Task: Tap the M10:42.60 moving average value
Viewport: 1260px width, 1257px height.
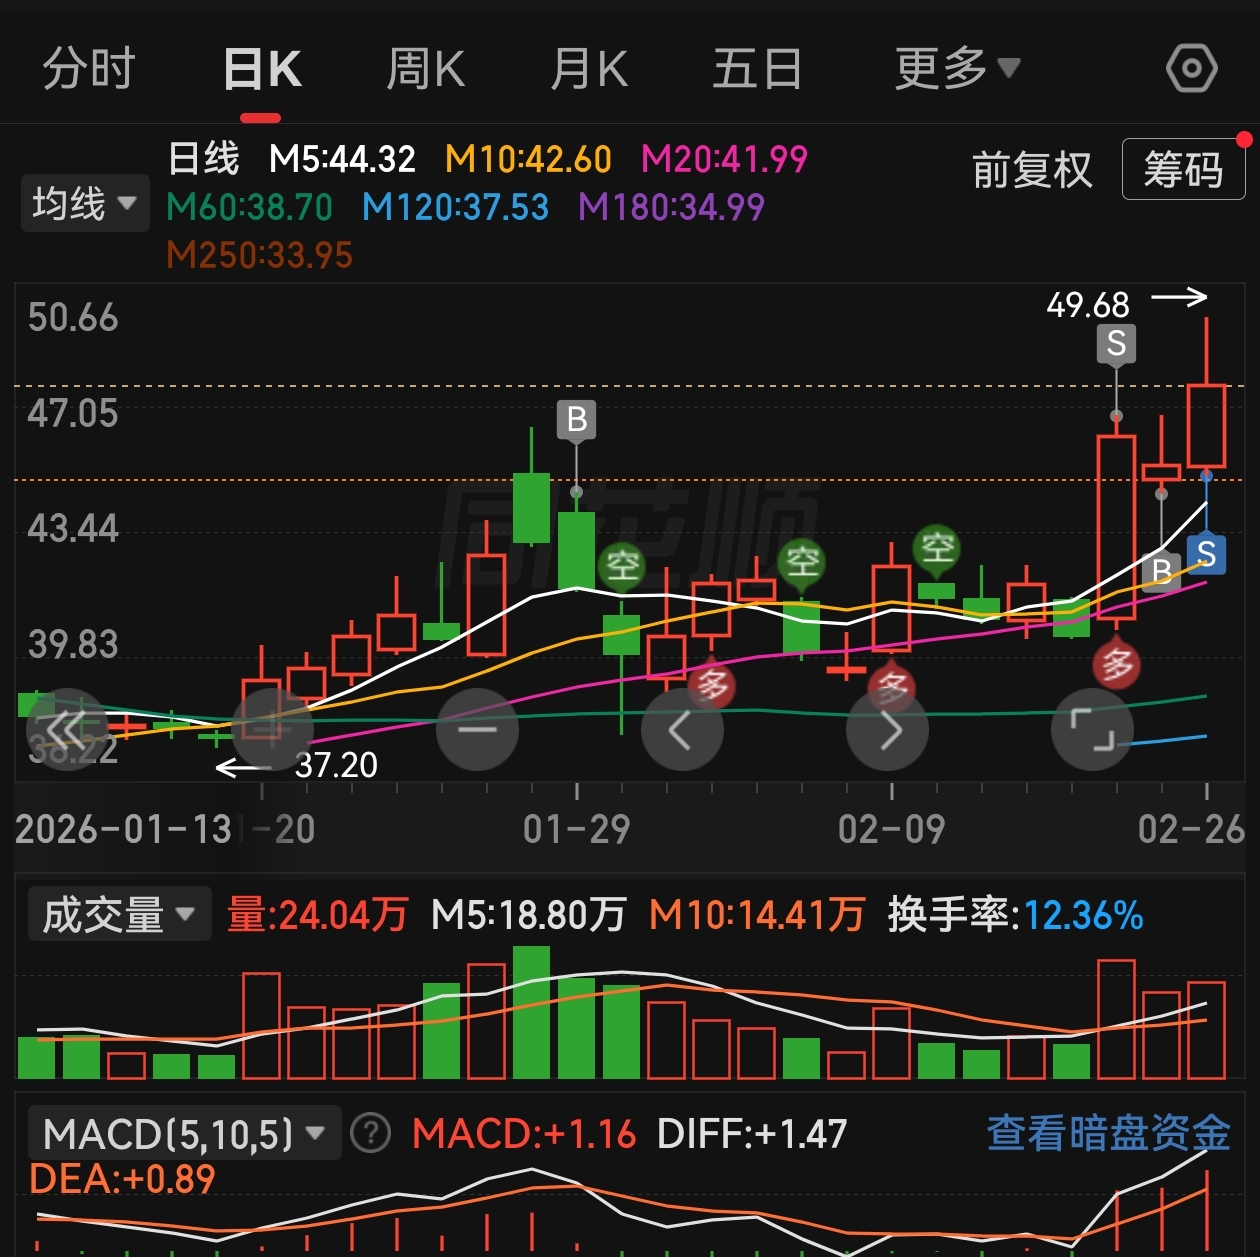Action: click(x=528, y=159)
